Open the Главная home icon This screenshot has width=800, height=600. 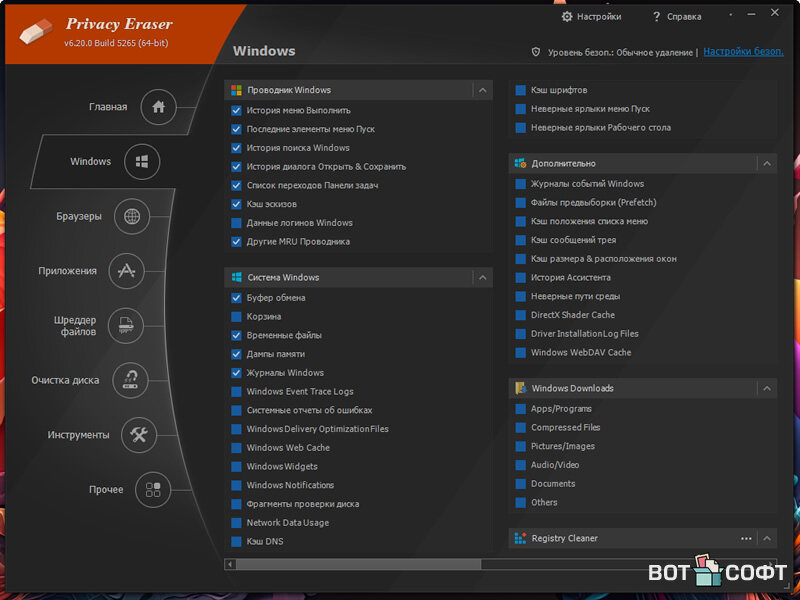[x=158, y=107]
